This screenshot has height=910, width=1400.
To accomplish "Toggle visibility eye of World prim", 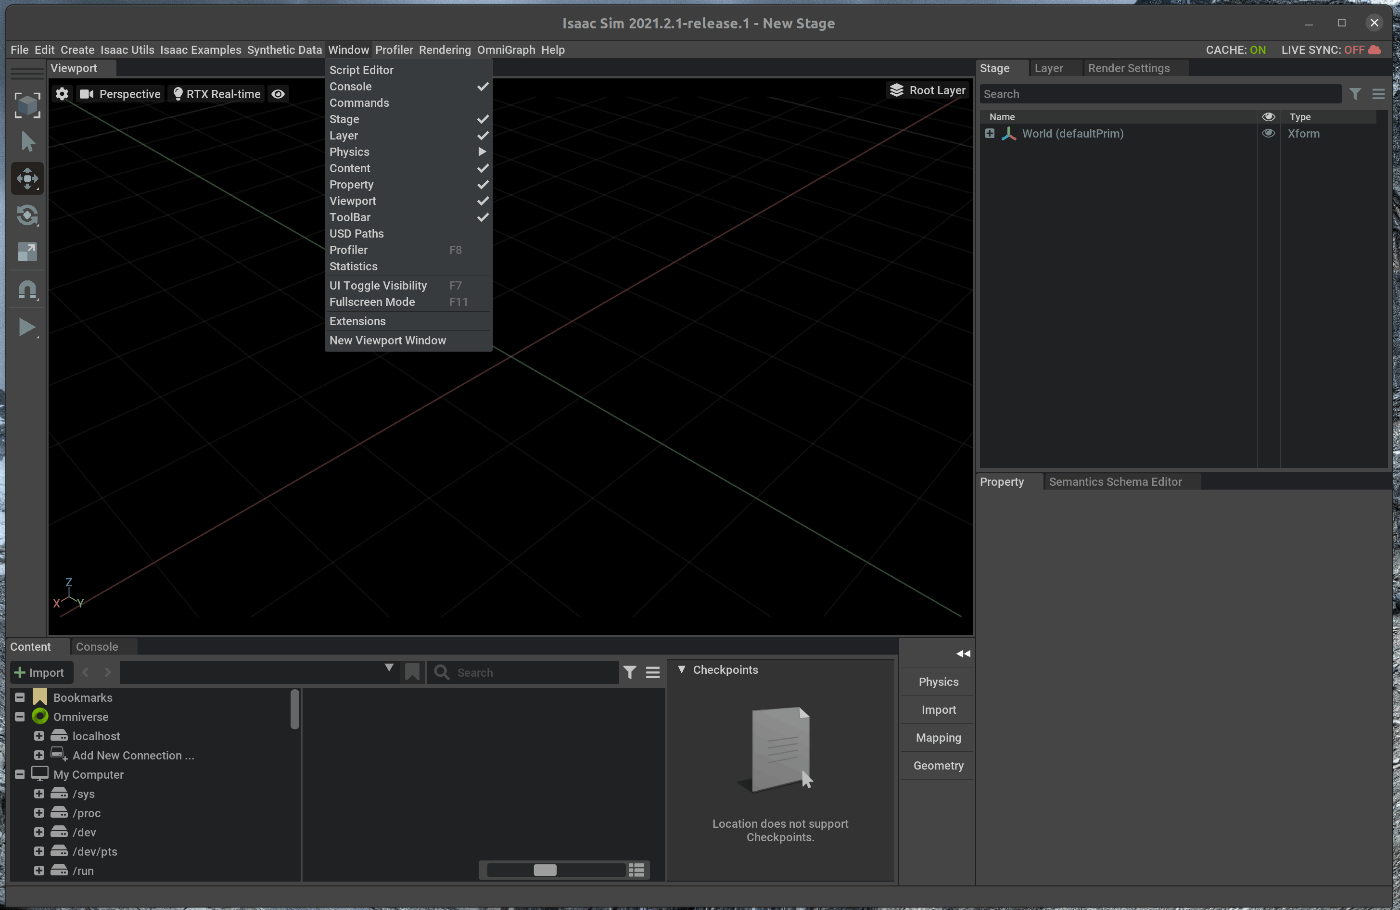I will (1268, 133).
